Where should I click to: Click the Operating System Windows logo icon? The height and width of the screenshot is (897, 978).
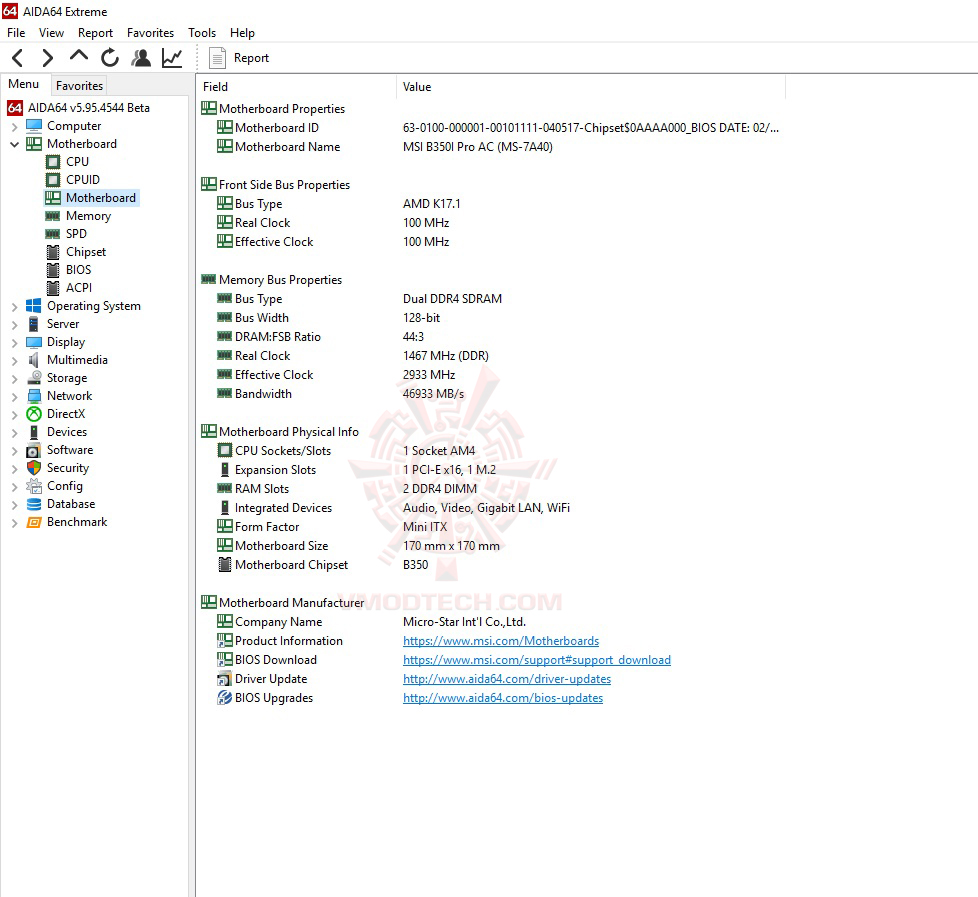pos(34,306)
